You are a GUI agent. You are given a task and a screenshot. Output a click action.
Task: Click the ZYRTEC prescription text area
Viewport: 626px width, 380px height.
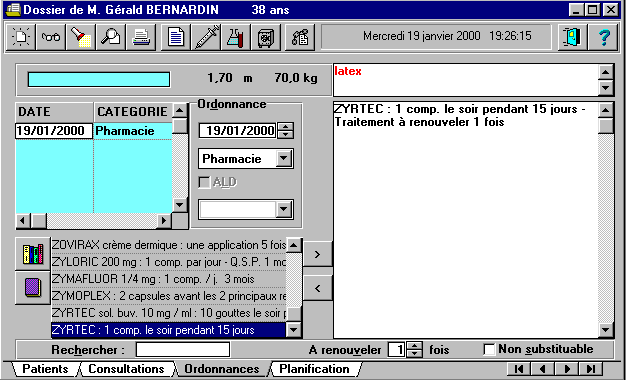tap(466, 220)
